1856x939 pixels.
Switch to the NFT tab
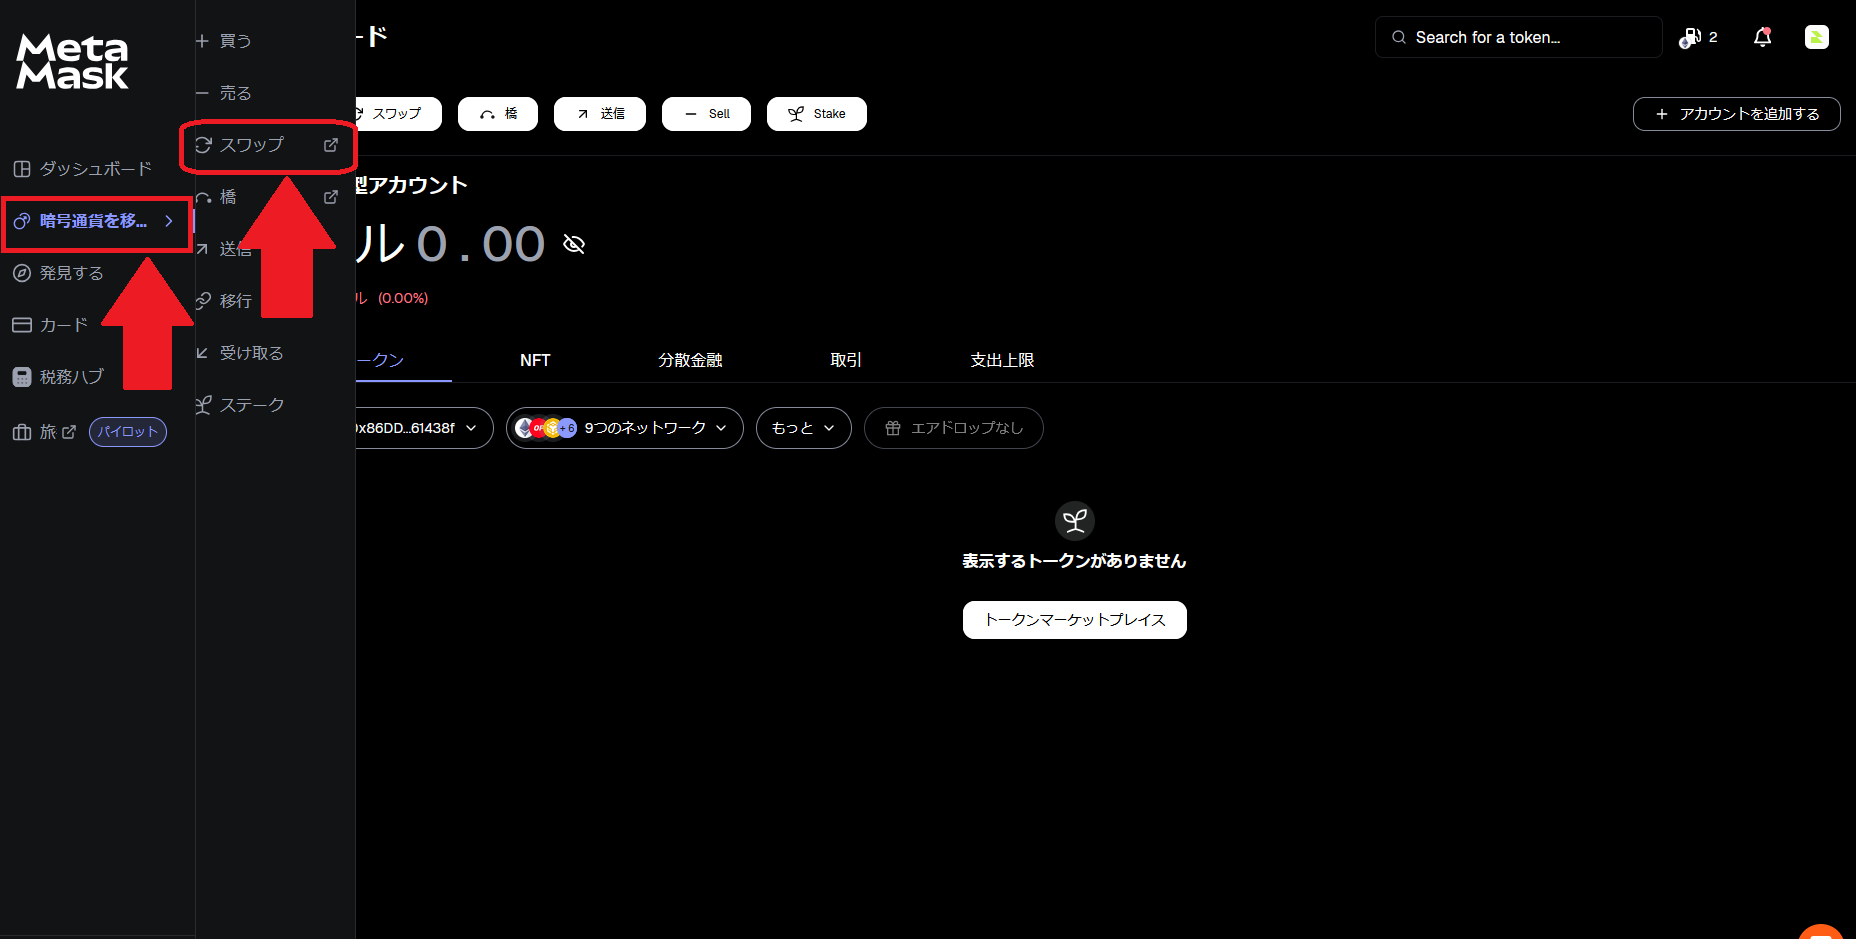point(535,360)
